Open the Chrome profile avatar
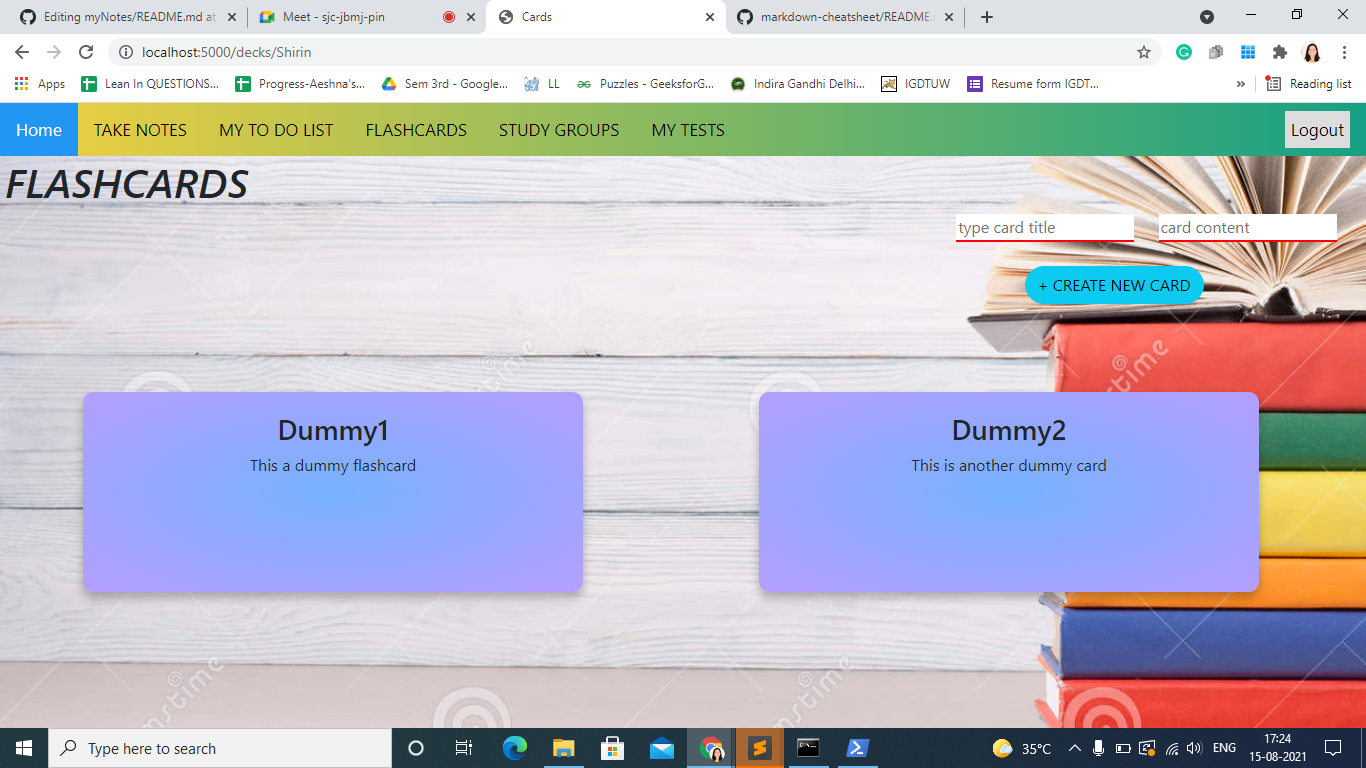Image resolution: width=1366 pixels, height=768 pixels. [1311, 52]
